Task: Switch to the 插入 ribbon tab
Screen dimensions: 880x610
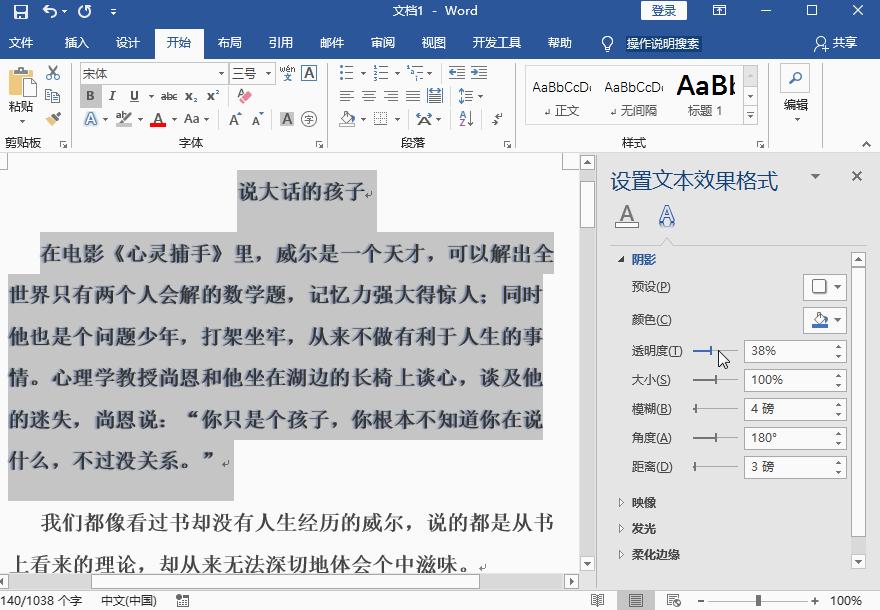Action: click(x=75, y=43)
